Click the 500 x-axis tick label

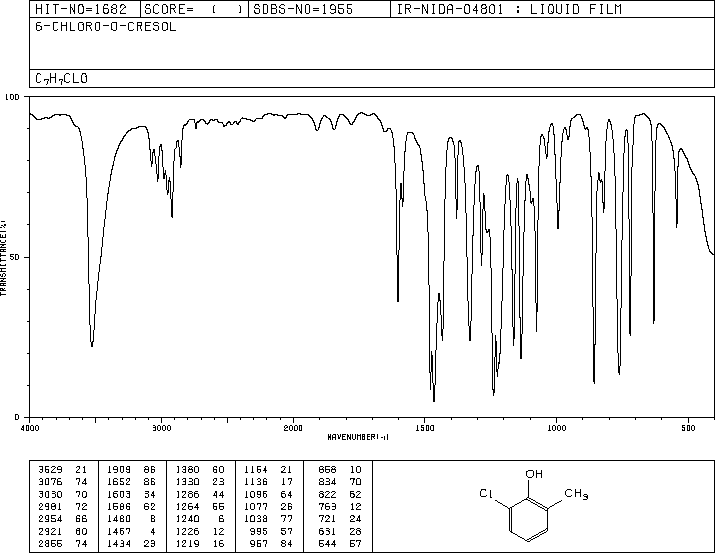click(x=688, y=428)
